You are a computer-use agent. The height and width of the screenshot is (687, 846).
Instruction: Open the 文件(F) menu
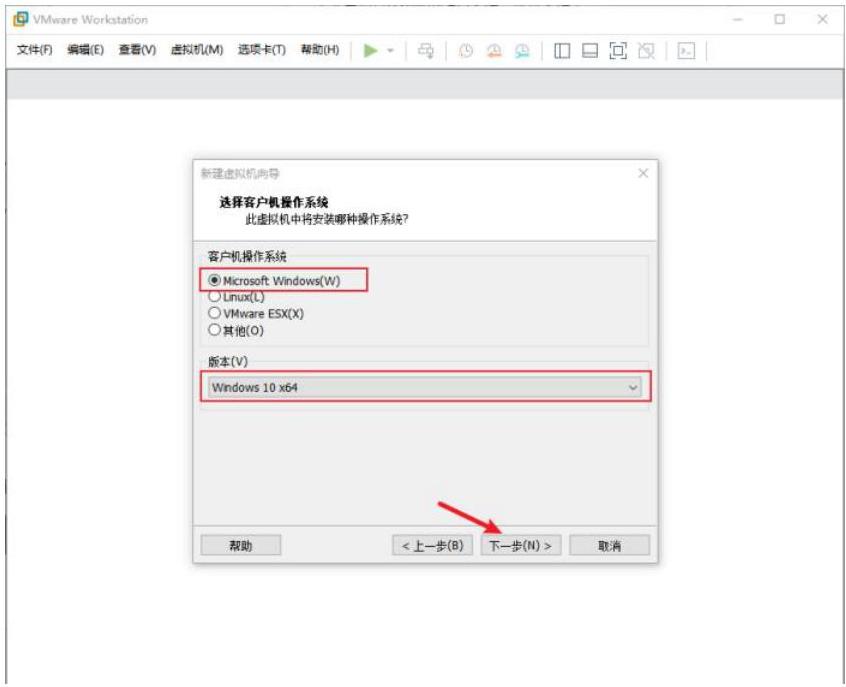click(35, 50)
